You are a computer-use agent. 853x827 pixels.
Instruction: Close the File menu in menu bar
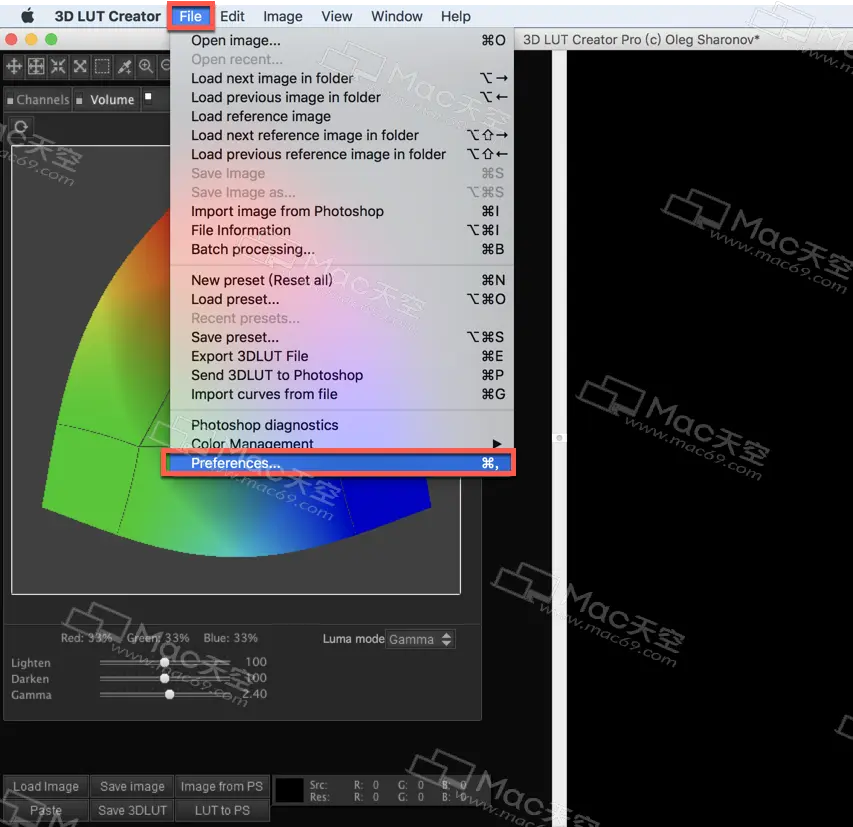point(190,16)
